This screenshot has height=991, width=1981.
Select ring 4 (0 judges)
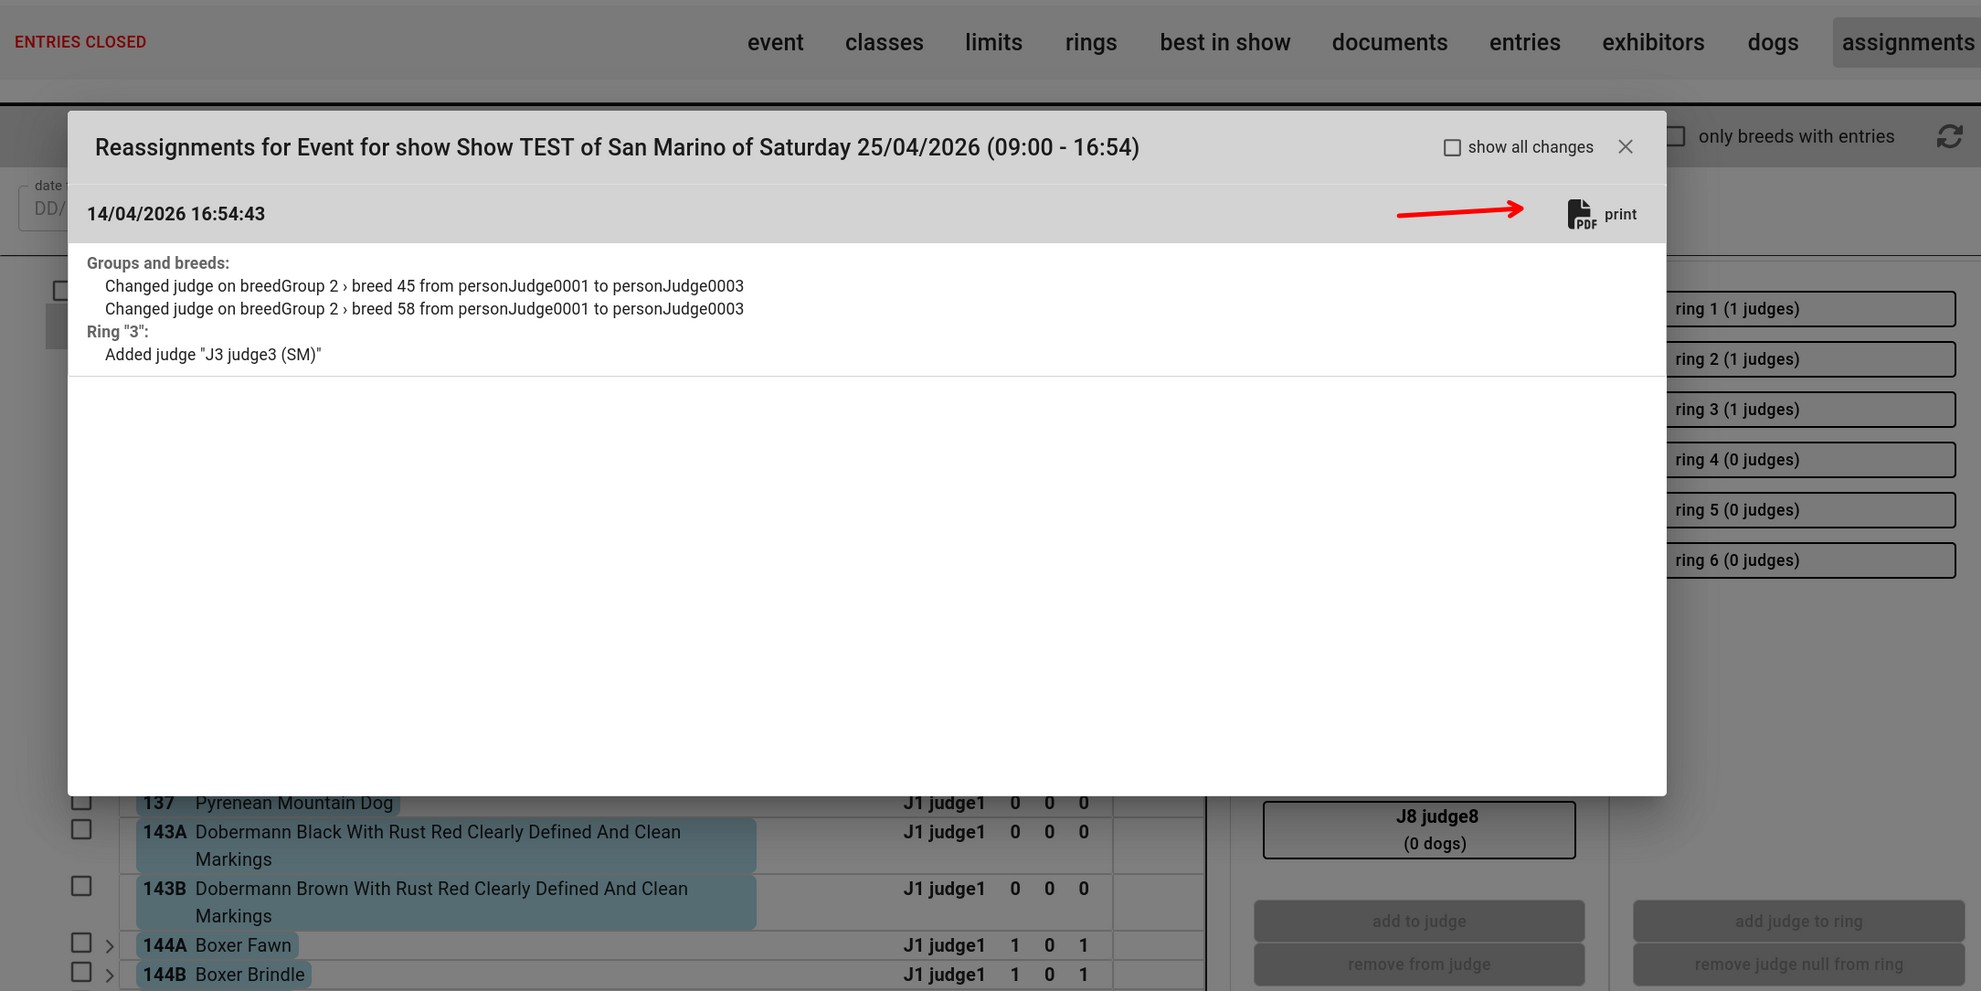click(1810, 460)
